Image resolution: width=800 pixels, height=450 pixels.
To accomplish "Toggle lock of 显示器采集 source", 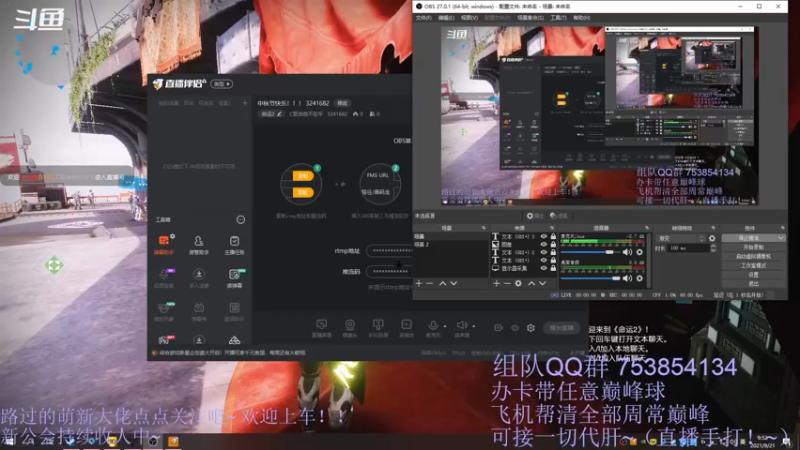I will pyautogui.click(x=553, y=268).
